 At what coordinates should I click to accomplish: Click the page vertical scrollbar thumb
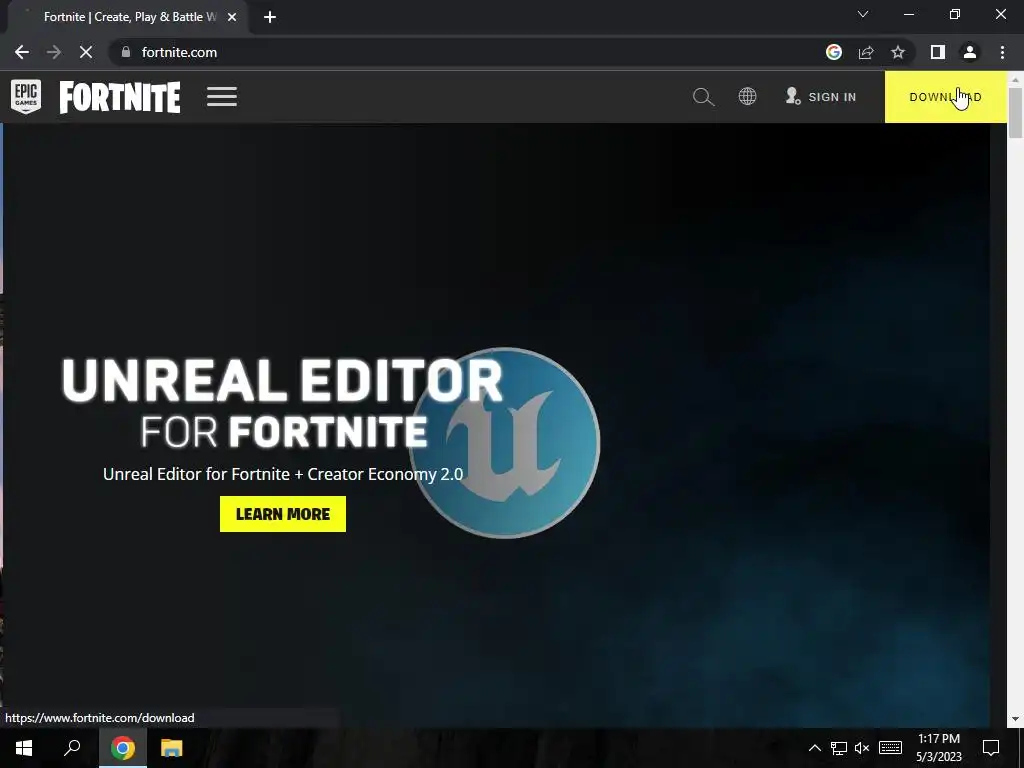point(1016,112)
